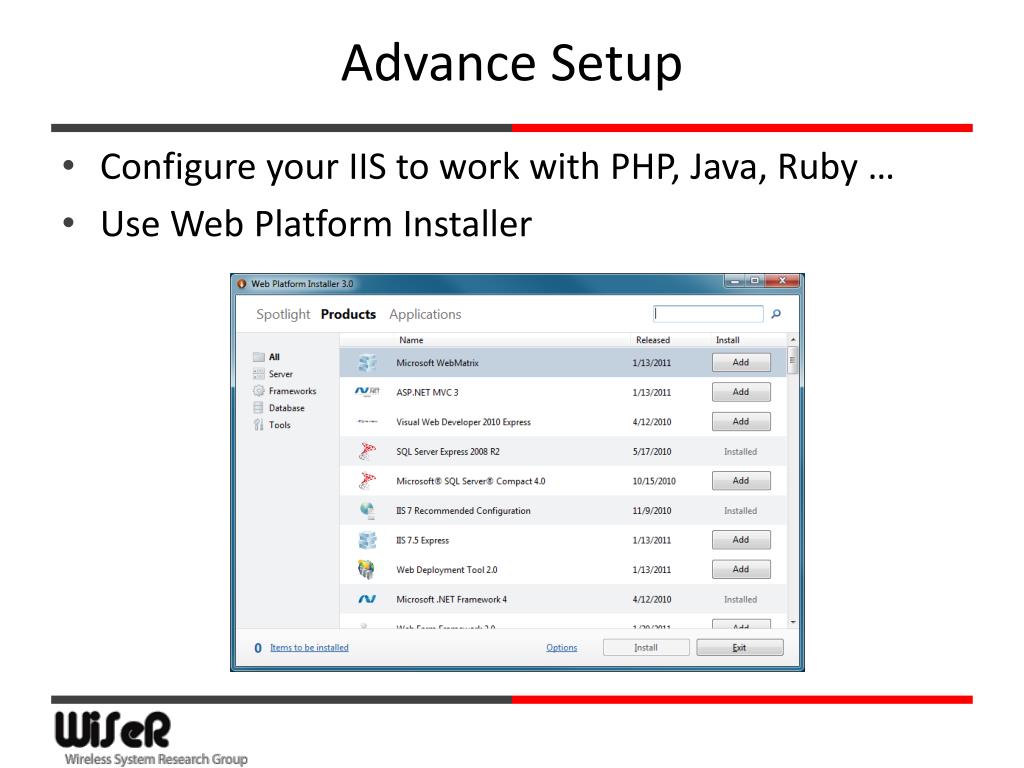Add Microsoft WebMatrix to install list
This screenshot has height=768, width=1024.
pyautogui.click(x=741, y=362)
